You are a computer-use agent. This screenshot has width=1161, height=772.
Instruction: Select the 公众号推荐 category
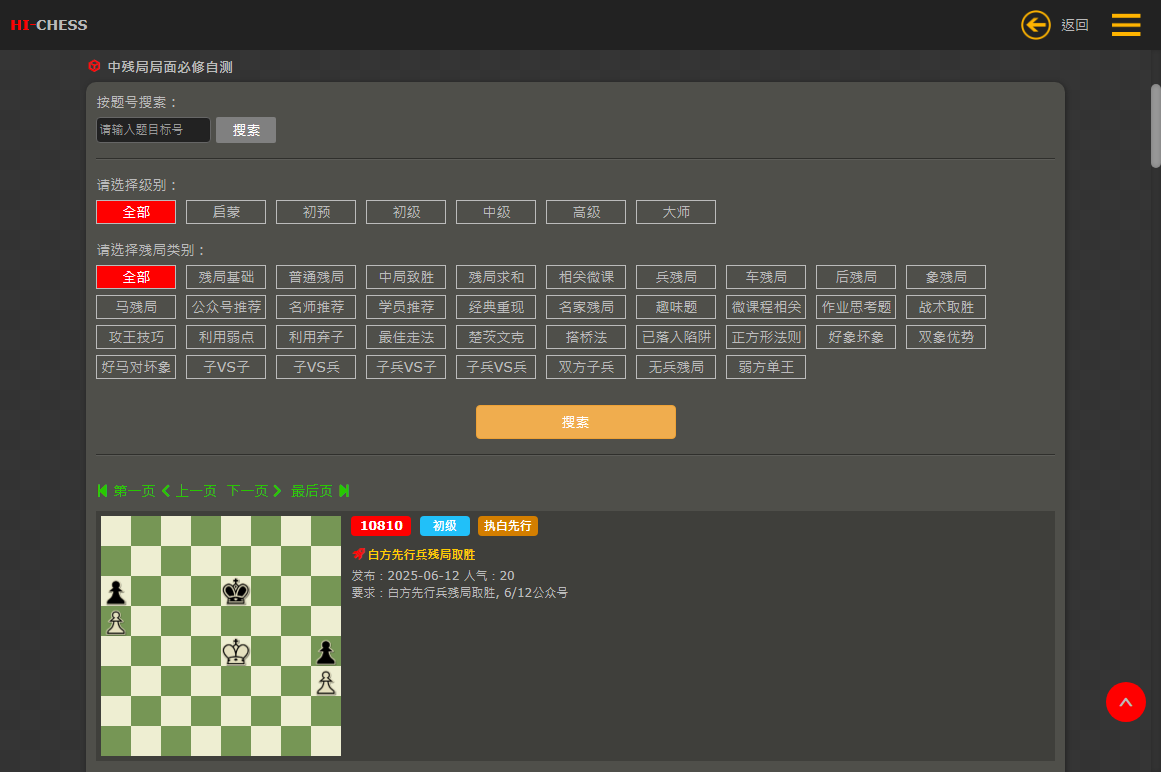(226, 307)
